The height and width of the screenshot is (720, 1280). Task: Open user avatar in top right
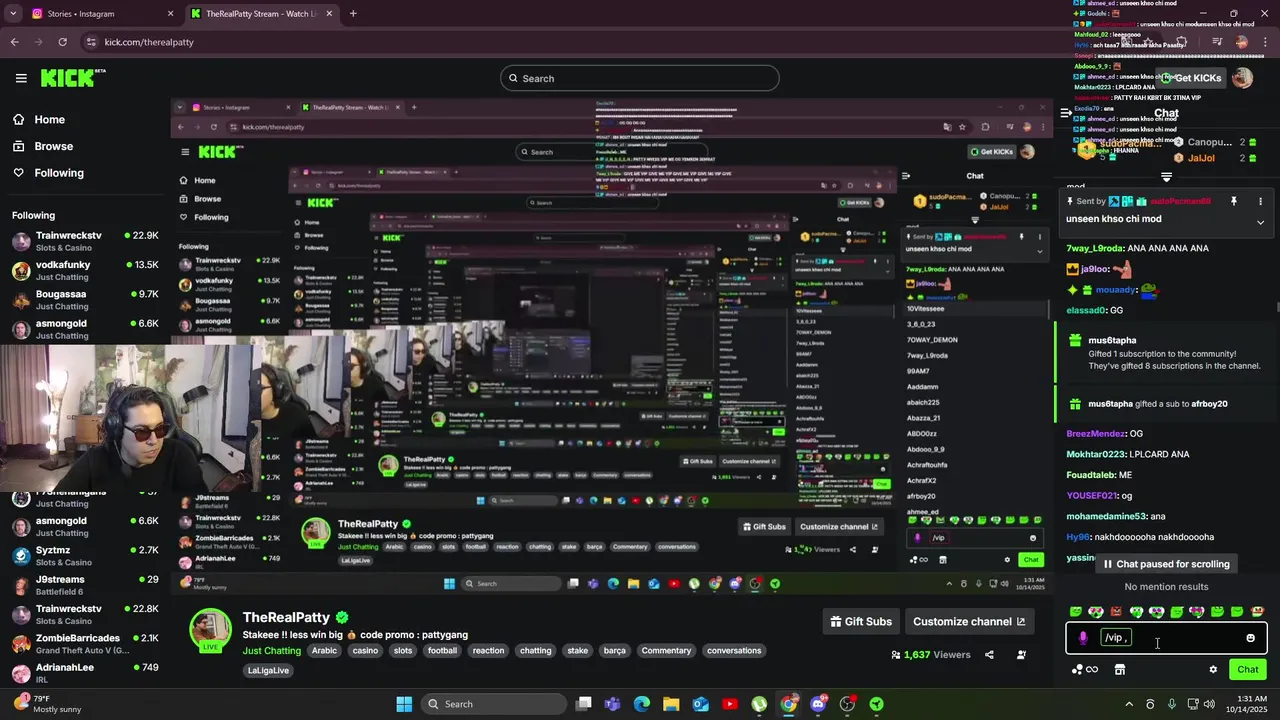1242,78
